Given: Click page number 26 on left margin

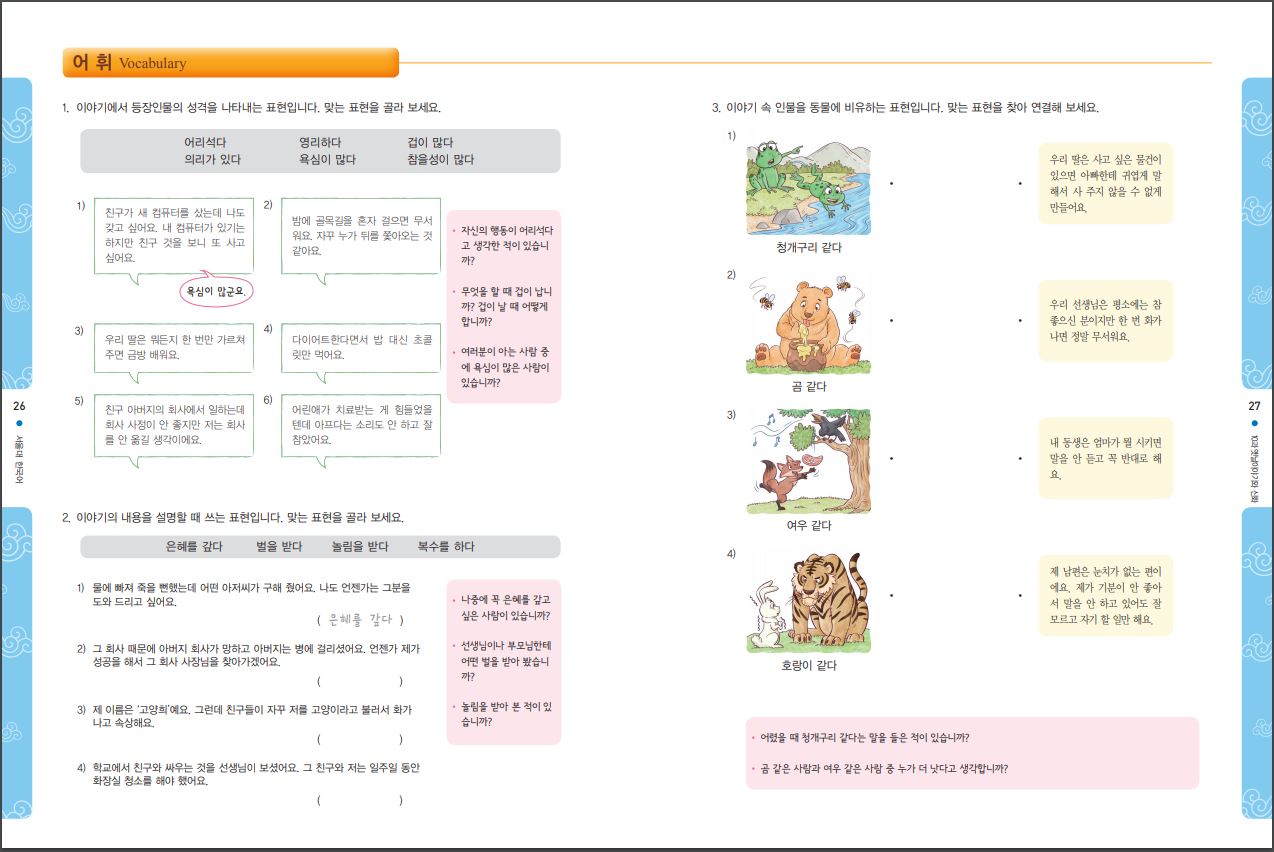Looking at the screenshot, I should point(19,406).
